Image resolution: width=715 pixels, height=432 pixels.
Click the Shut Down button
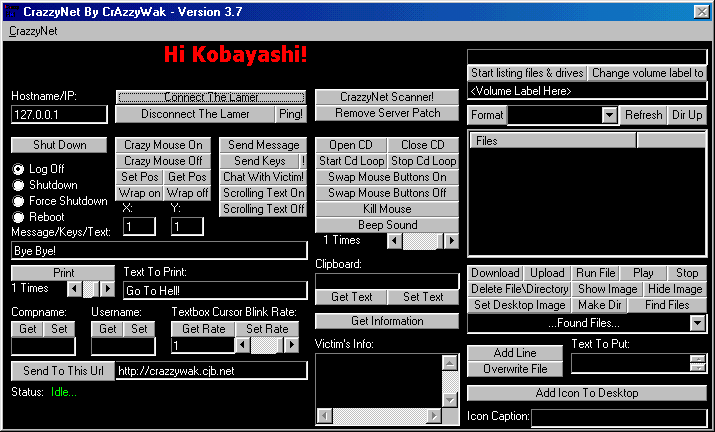point(59,145)
